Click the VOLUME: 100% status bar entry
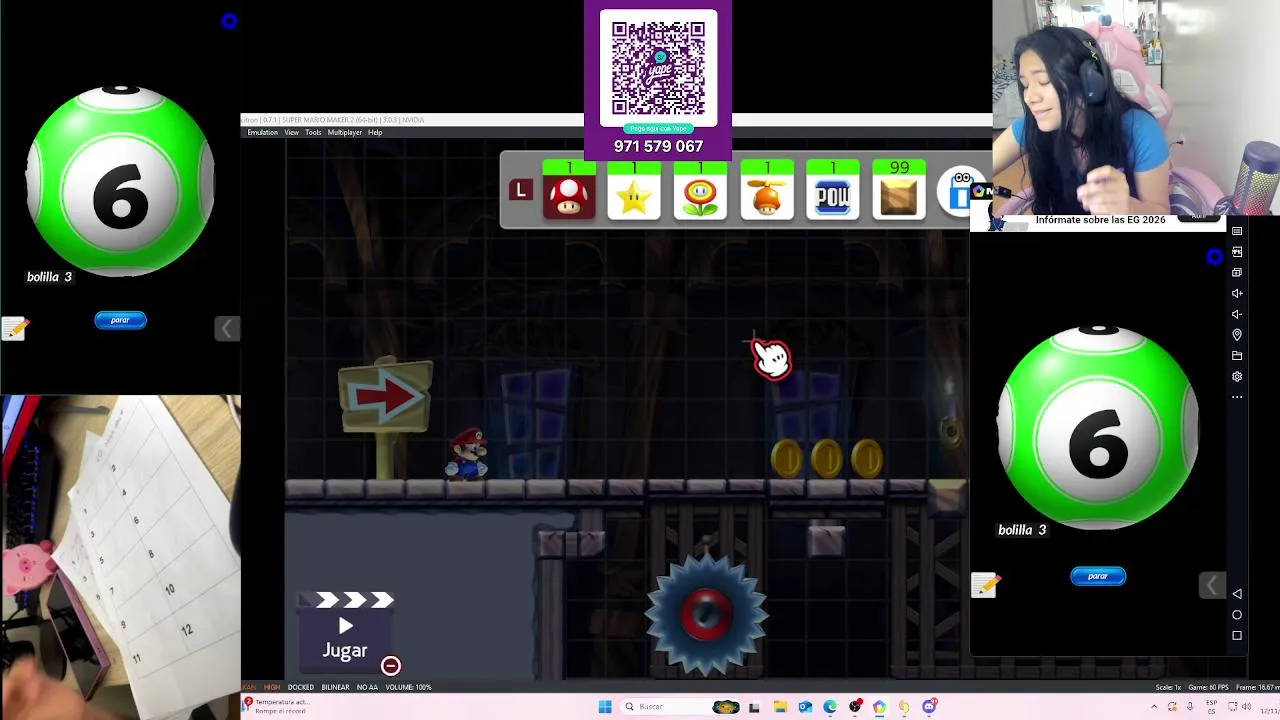 pos(408,687)
